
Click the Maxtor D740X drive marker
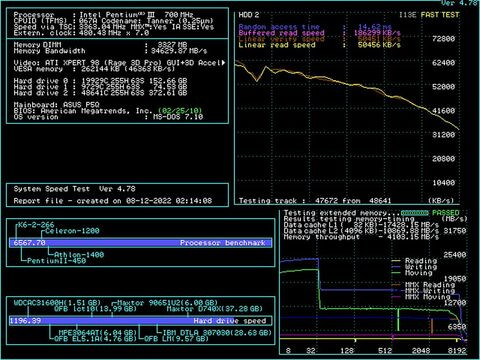[x=215, y=309]
